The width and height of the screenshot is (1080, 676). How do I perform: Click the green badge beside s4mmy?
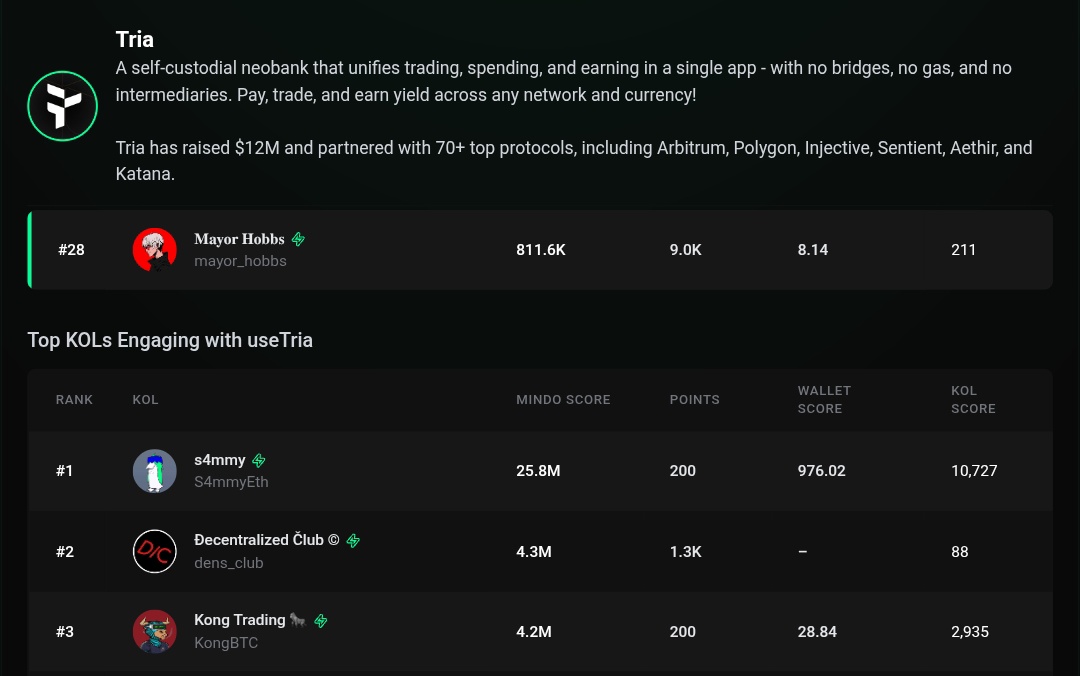pyautogui.click(x=259, y=461)
